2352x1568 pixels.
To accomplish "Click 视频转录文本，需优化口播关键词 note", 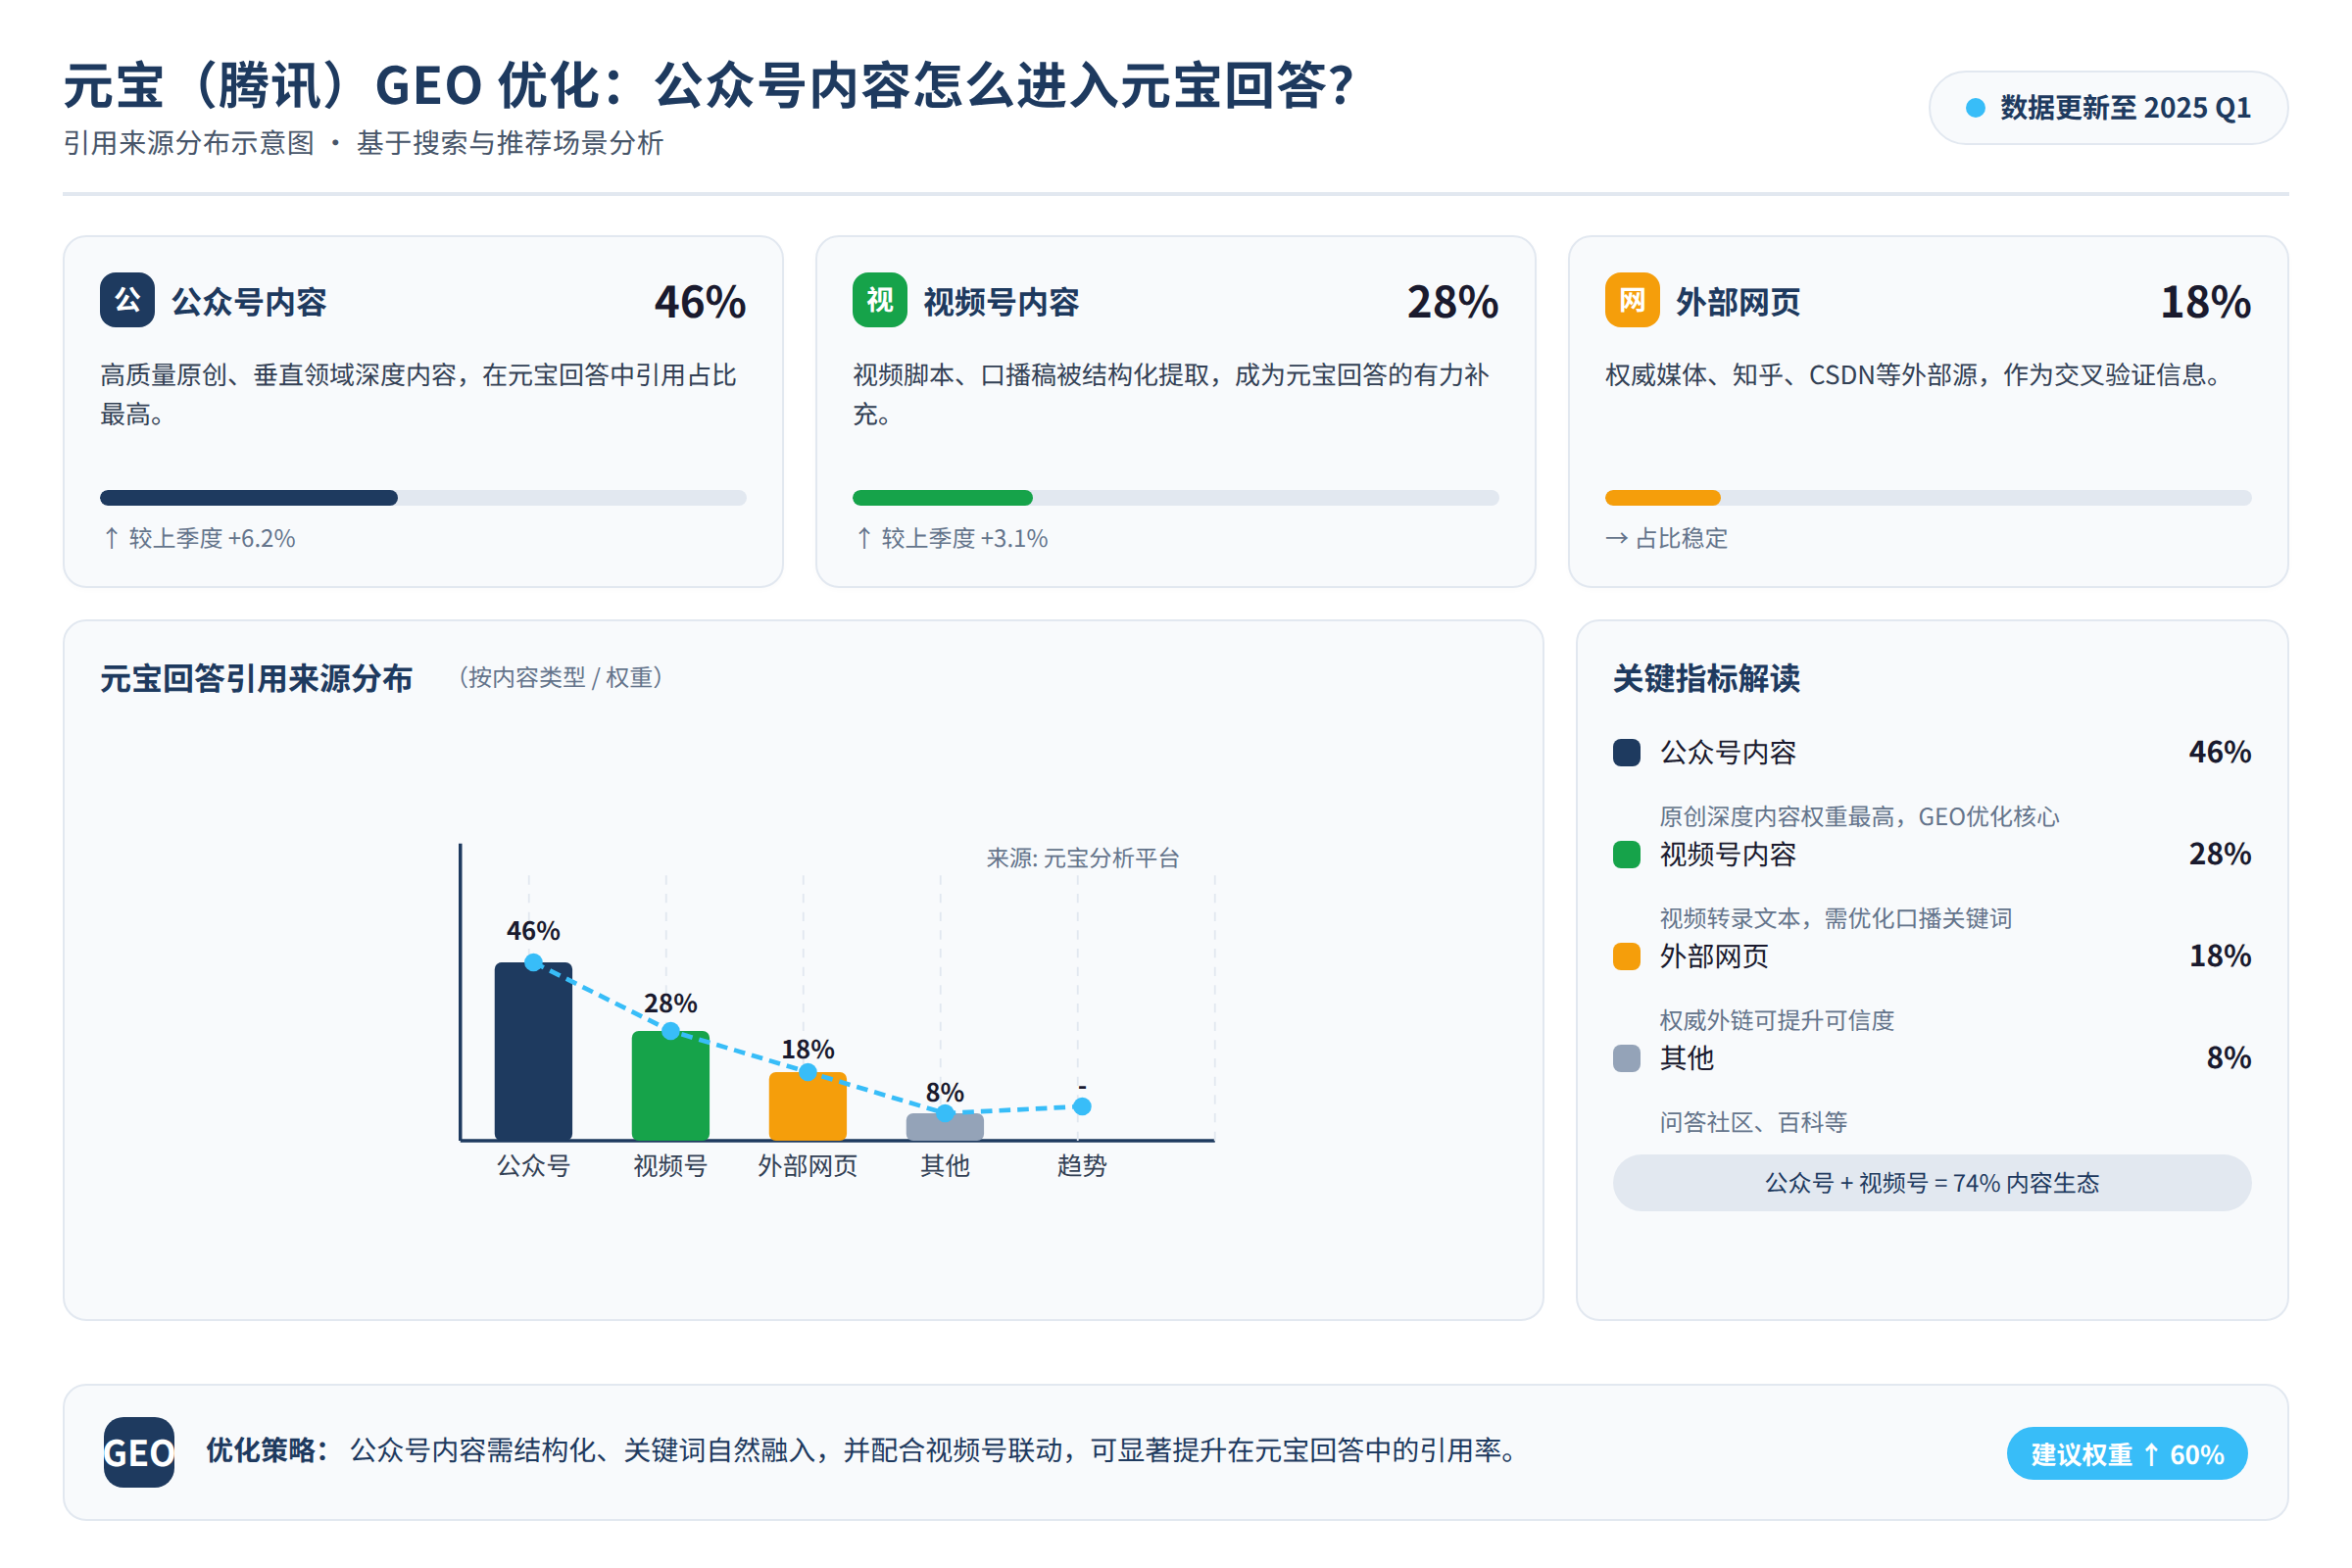I will click(x=1836, y=919).
